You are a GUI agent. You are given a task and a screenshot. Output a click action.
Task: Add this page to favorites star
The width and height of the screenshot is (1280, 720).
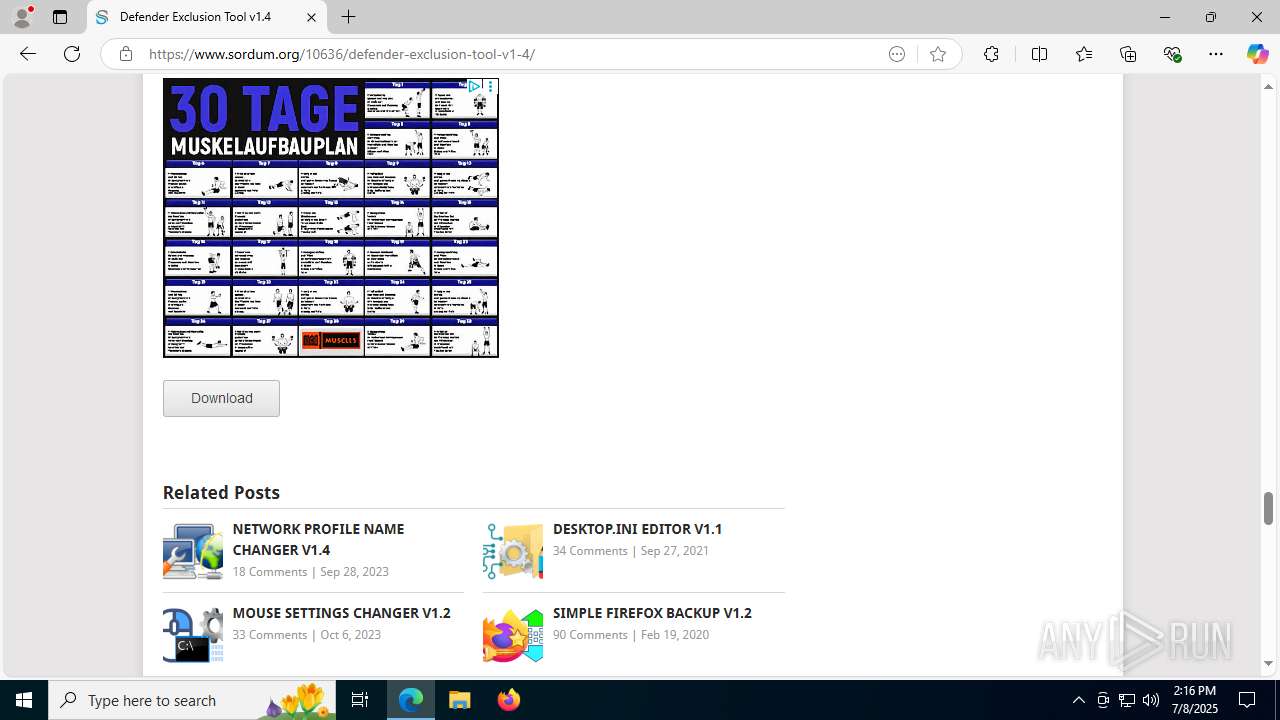coord(937,54)
